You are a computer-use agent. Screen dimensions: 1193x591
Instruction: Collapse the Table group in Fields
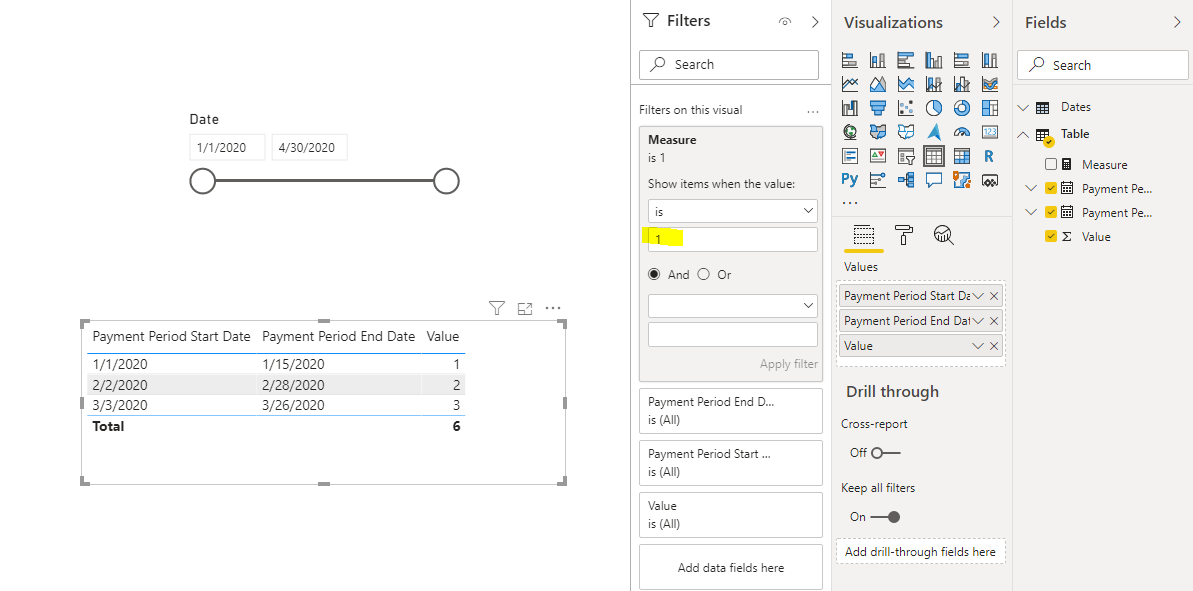coord(1023,134)
